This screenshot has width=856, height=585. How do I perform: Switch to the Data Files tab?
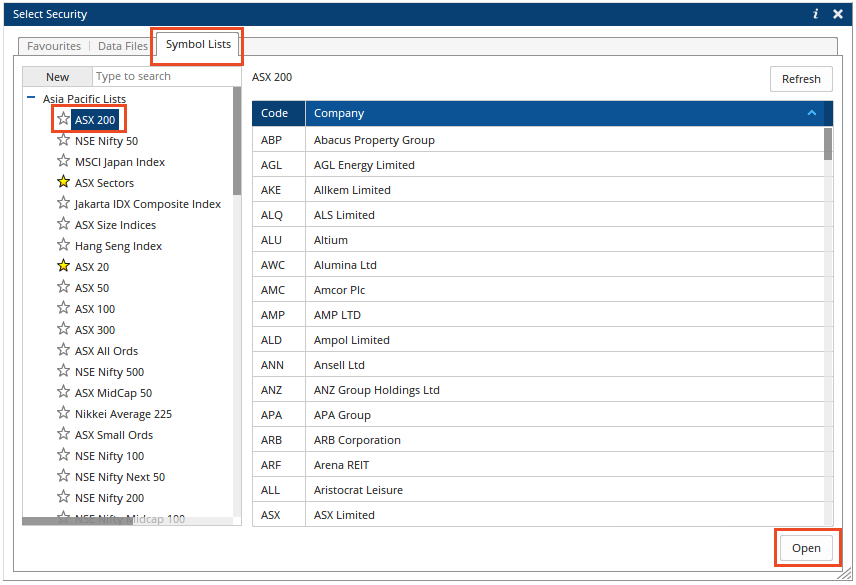pyautogui.click(x=123, y=46)
